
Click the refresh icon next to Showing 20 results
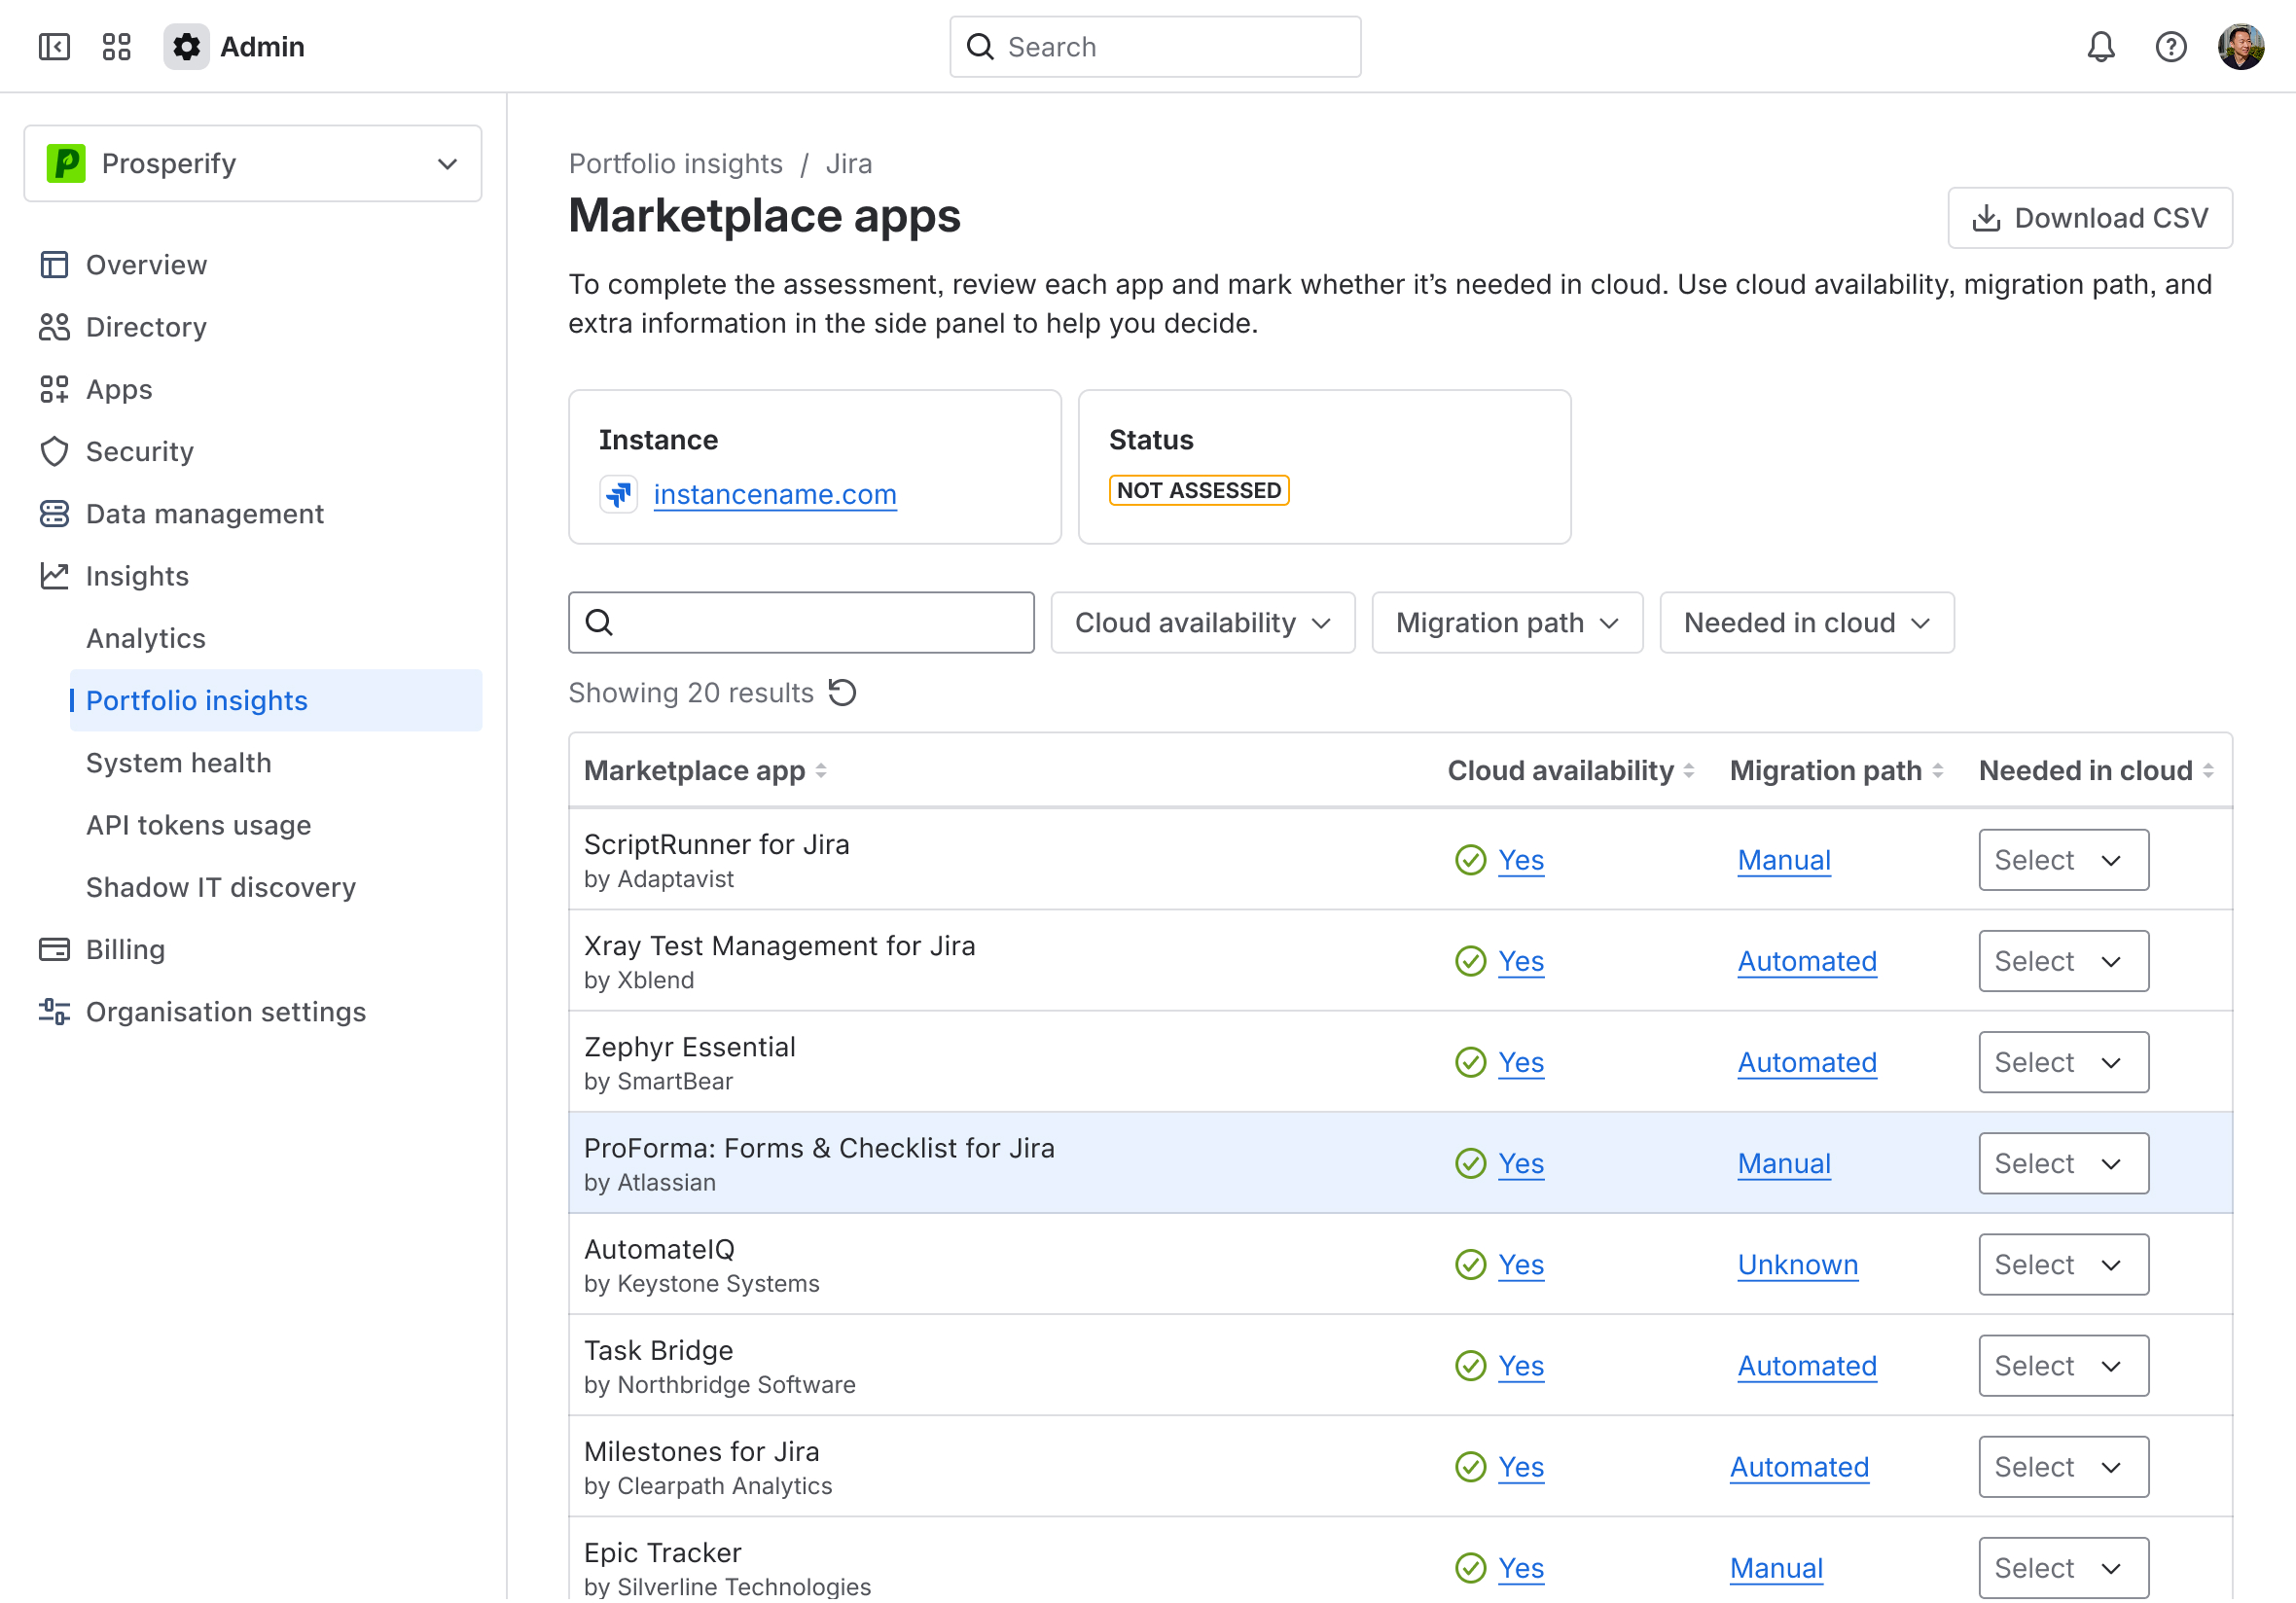pyautogui.click(x=843, y=692)
